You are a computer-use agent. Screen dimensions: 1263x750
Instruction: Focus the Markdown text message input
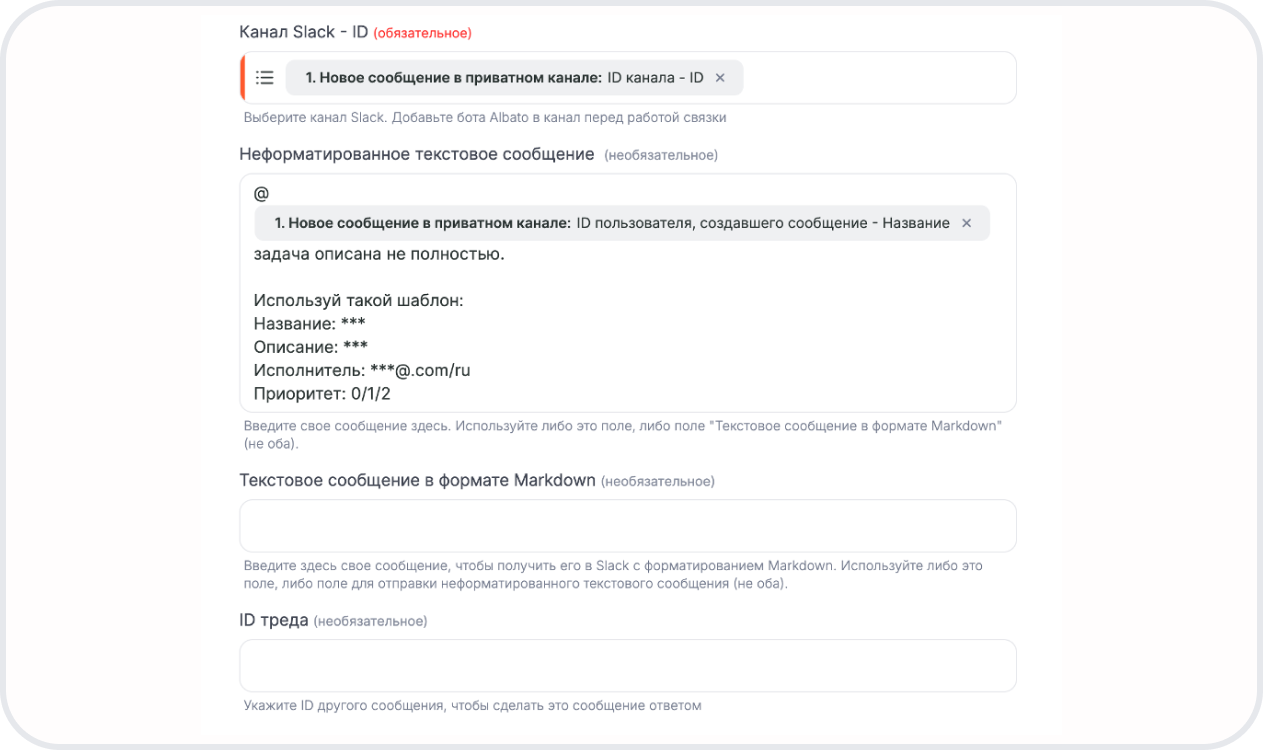[x=628, y=526]
